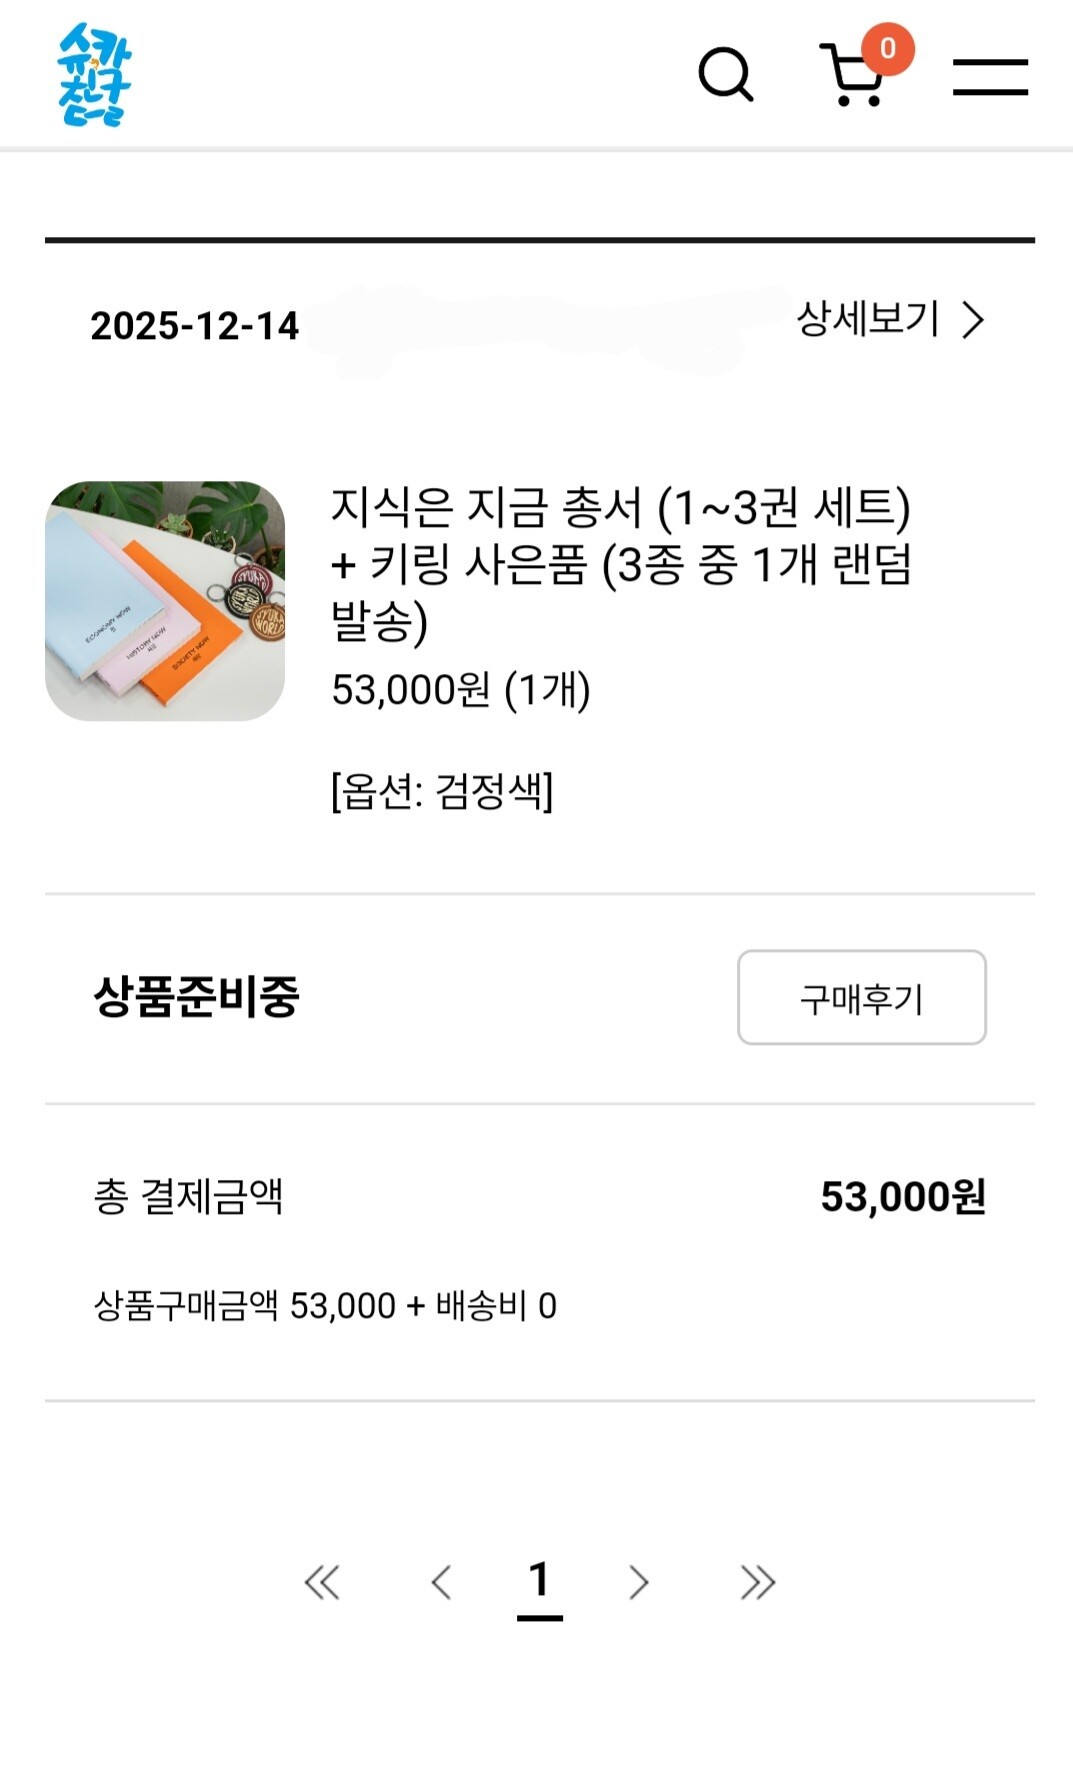
Task: Click the 옵션: 검정색 option text
Action: (442, 792)
